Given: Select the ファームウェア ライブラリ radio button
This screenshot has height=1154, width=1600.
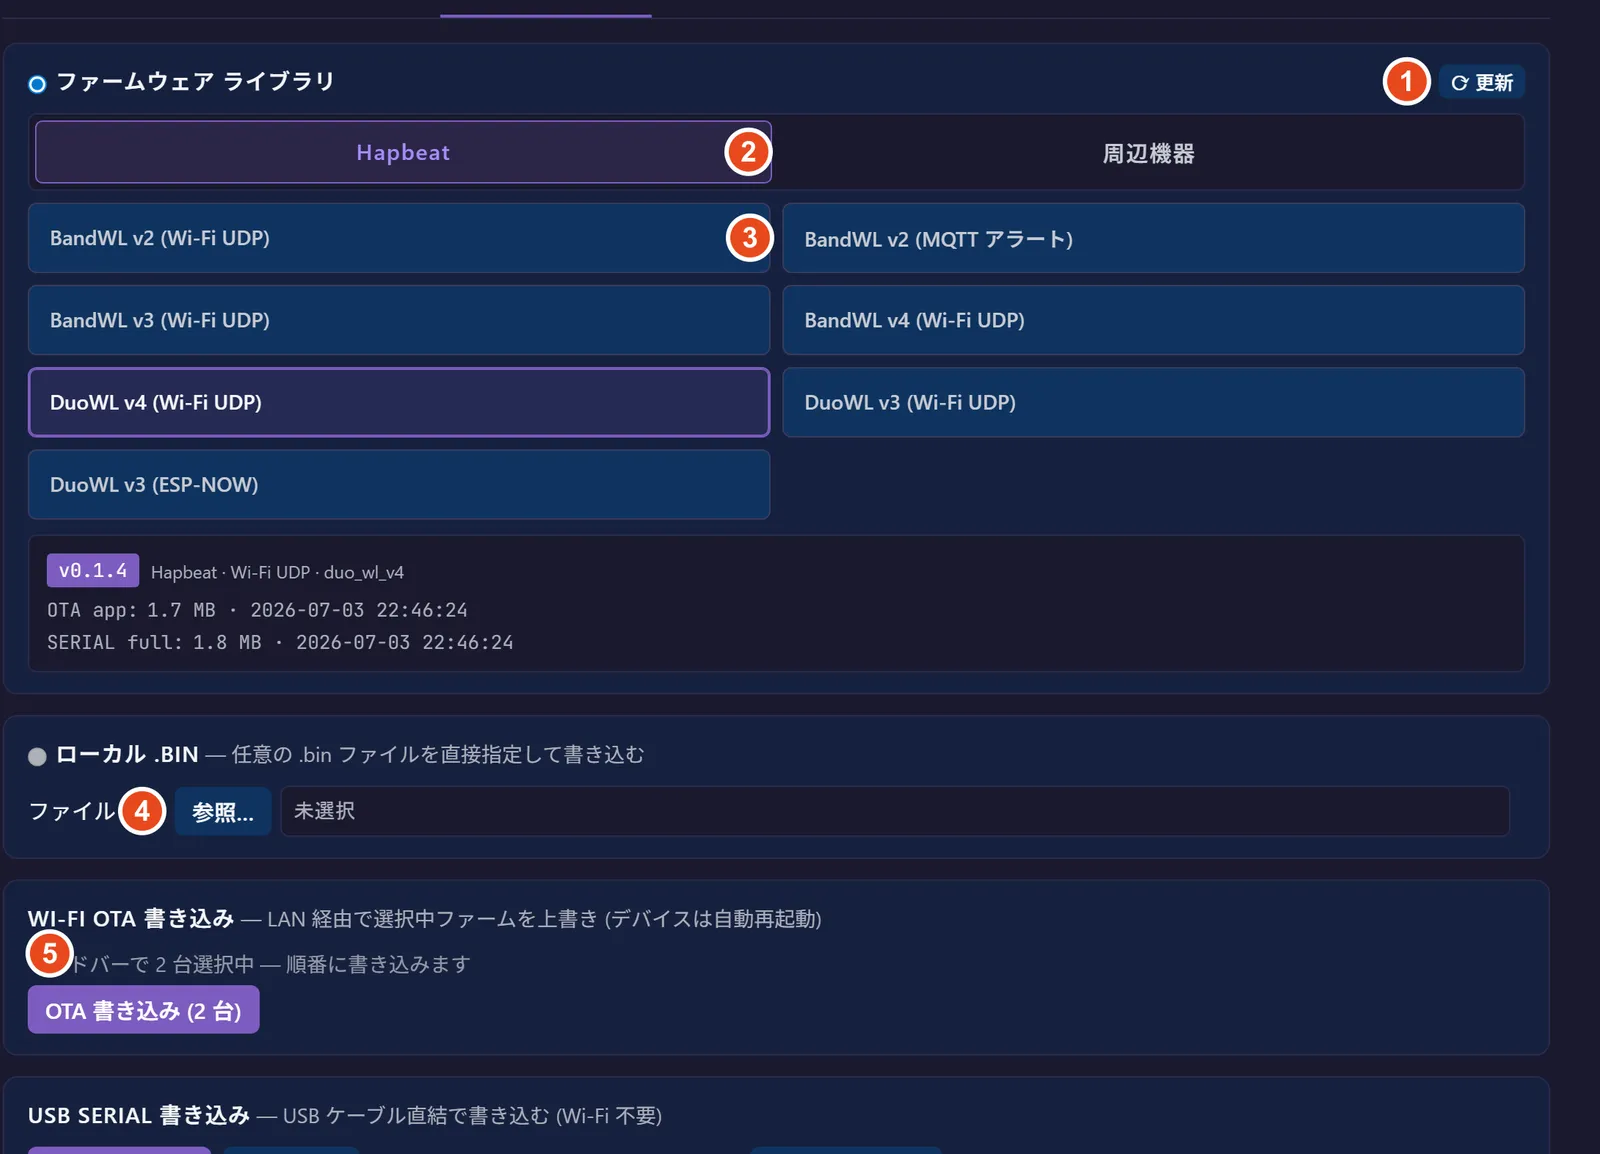Looking at the screenshot, I should coord(37,84).
